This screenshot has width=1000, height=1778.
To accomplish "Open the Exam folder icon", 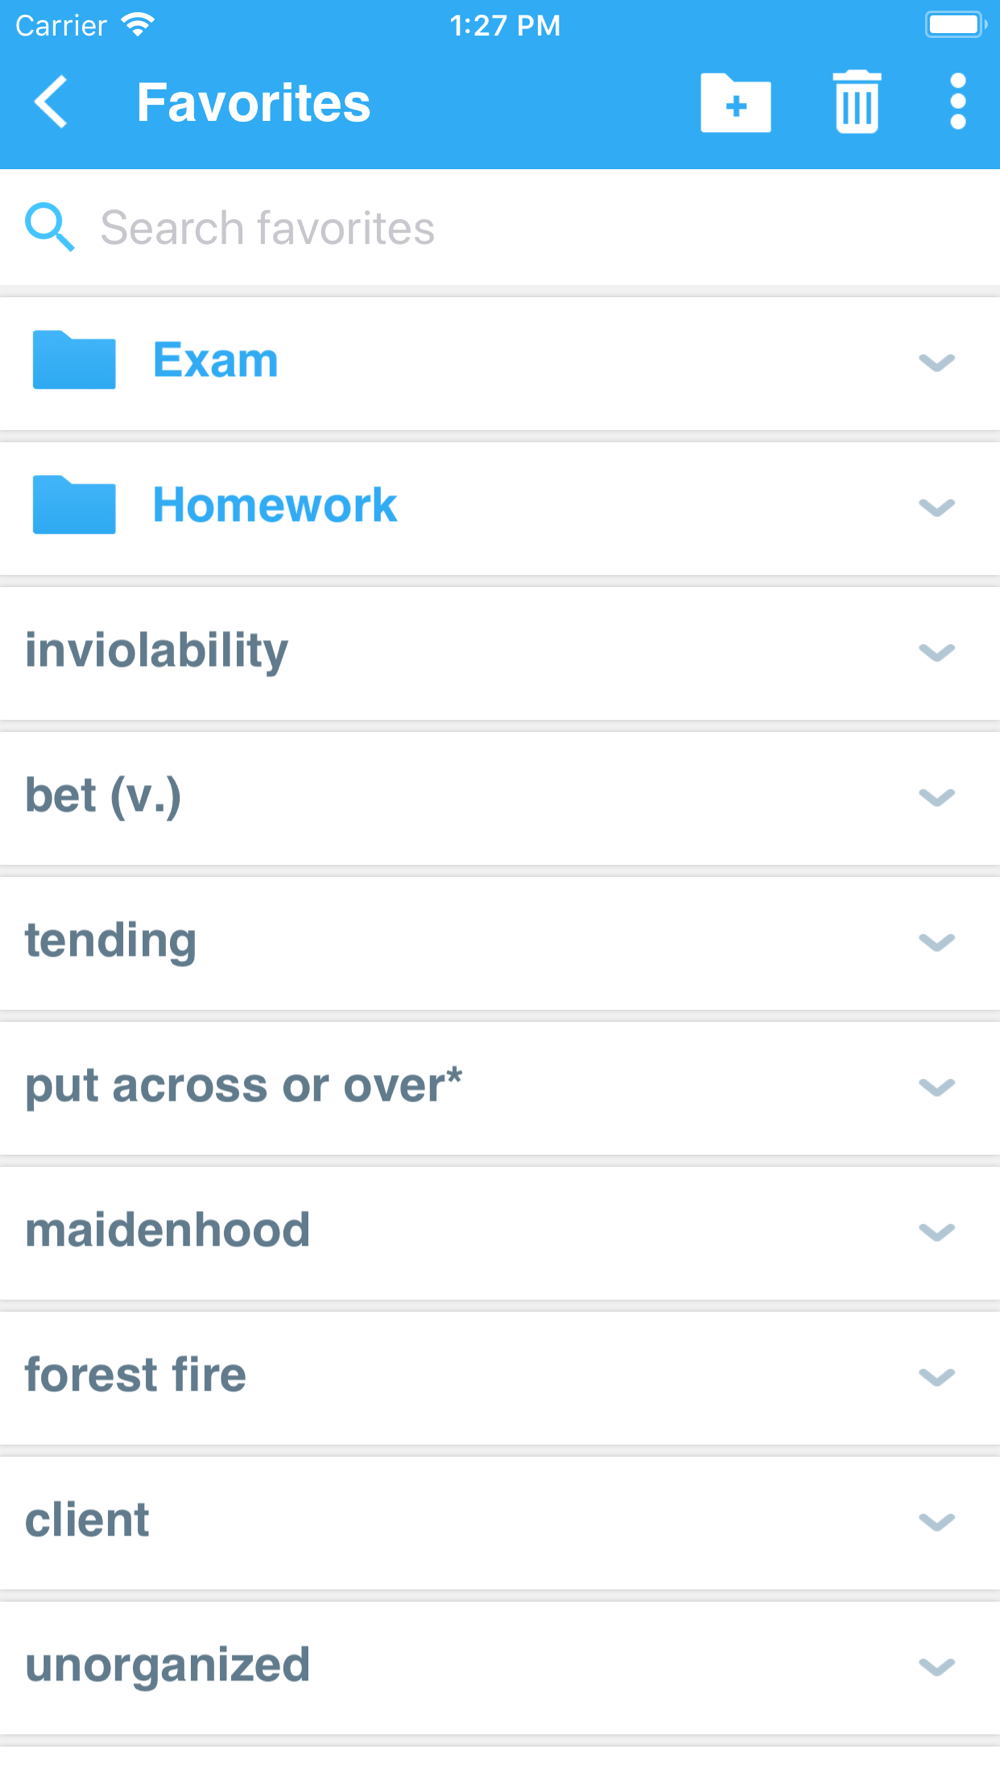I will 74,360.
